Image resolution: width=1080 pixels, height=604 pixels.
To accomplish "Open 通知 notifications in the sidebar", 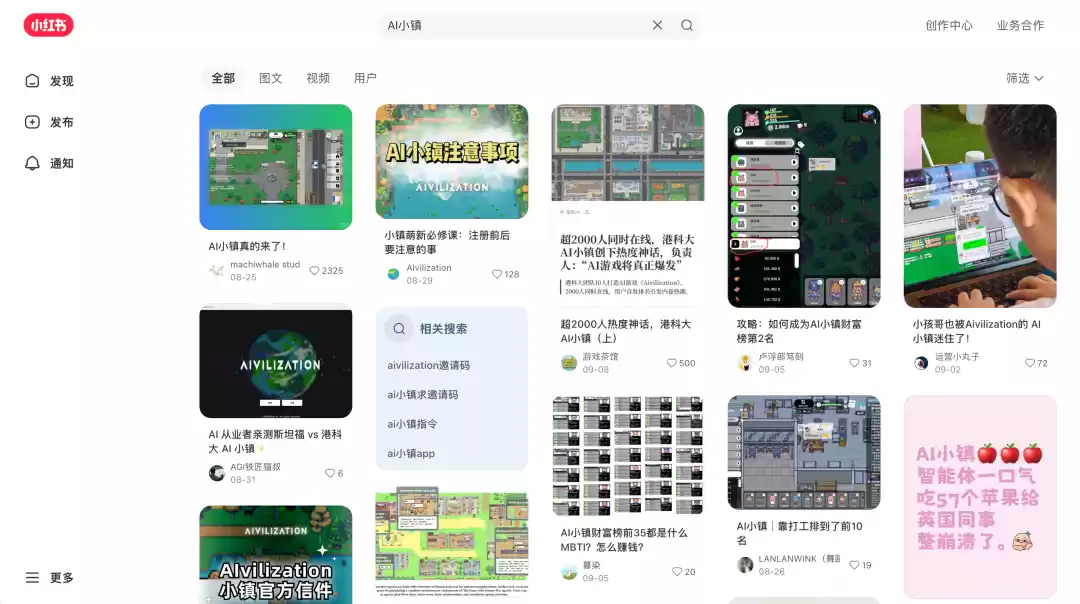I will pyautogui.click(x=50, y=163).
